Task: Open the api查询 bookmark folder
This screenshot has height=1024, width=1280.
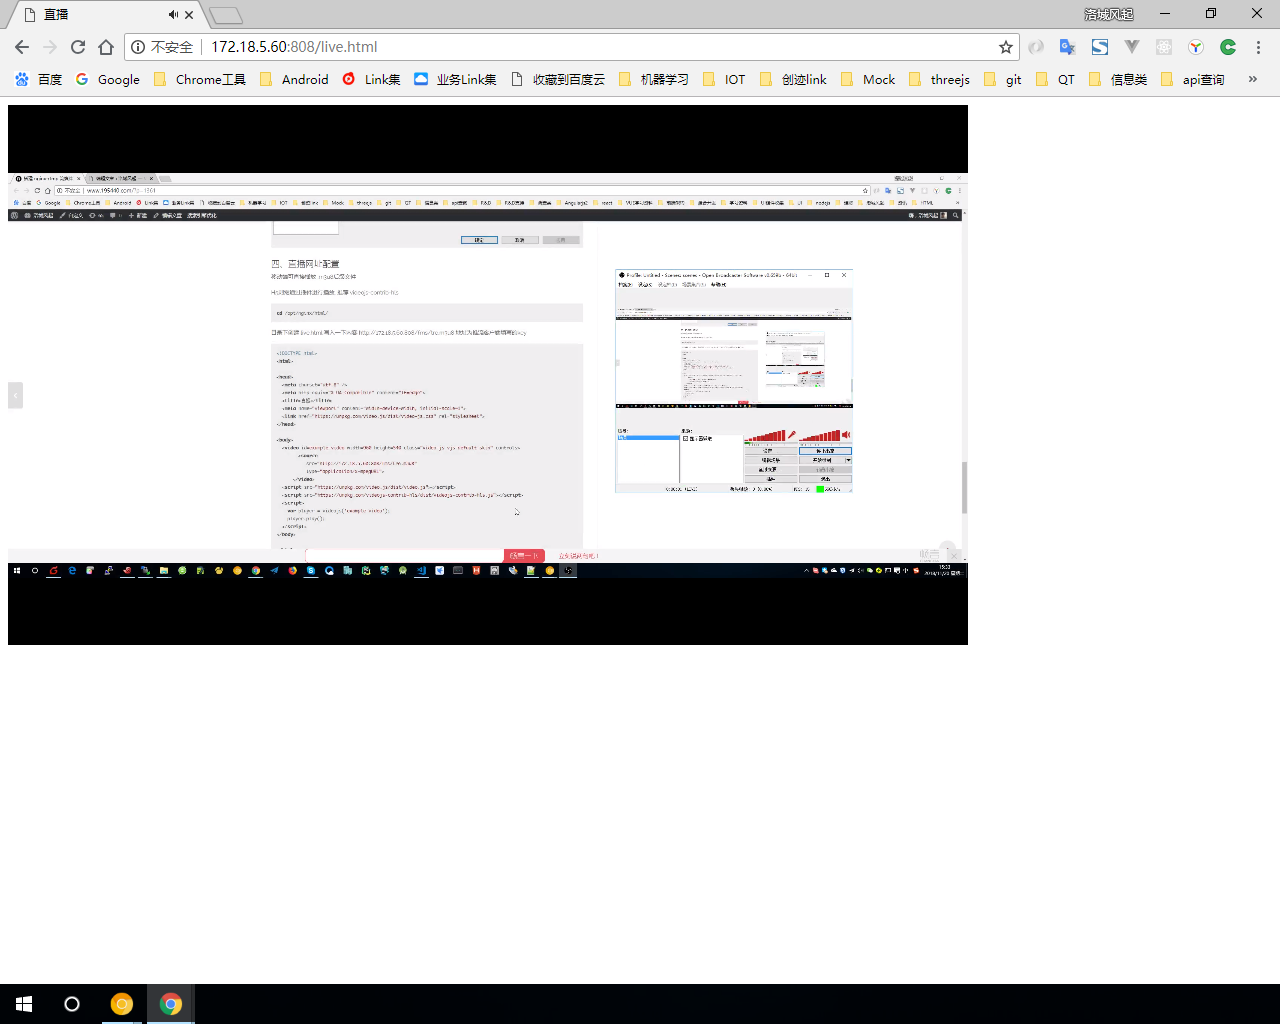Action: 1192,79
